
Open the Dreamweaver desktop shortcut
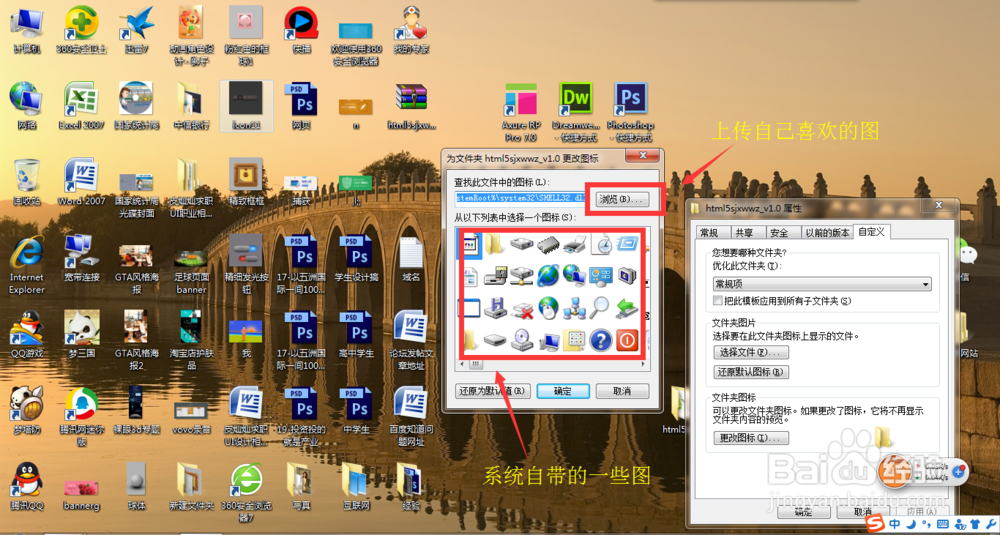pyautogui.click(x=576, y=113)
